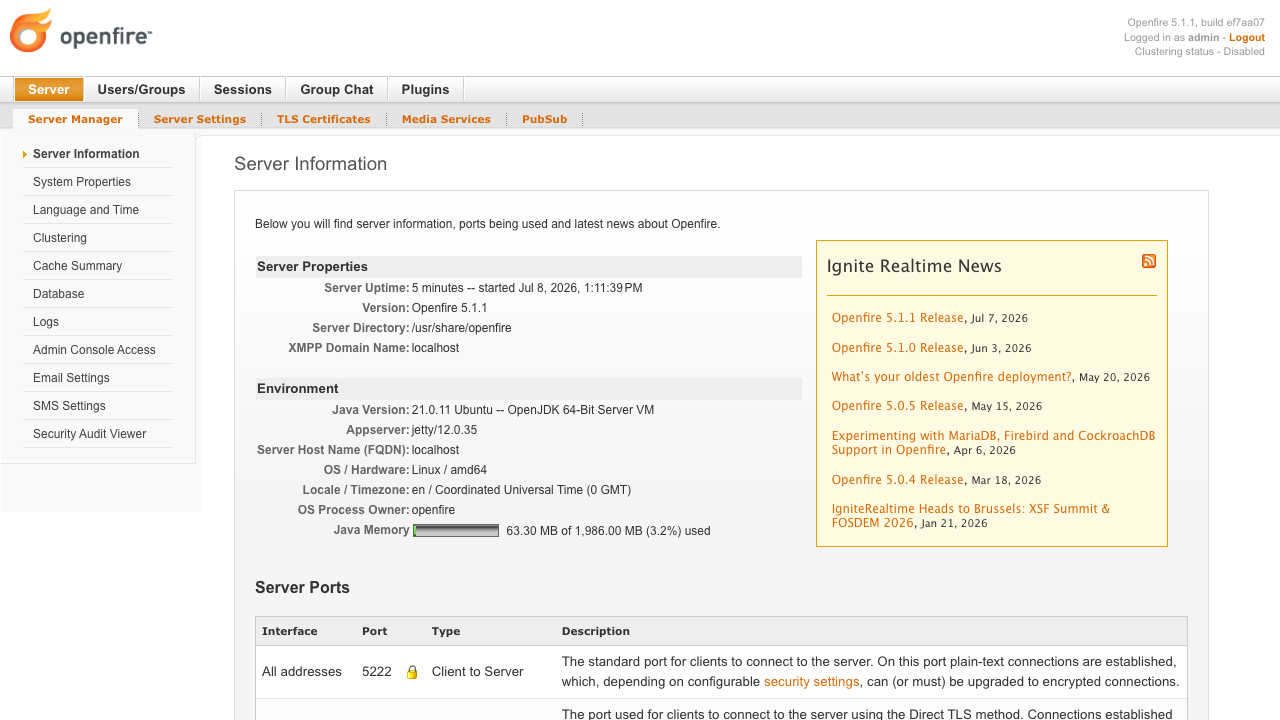Open System Properties in the sidebar

(82, 182)
